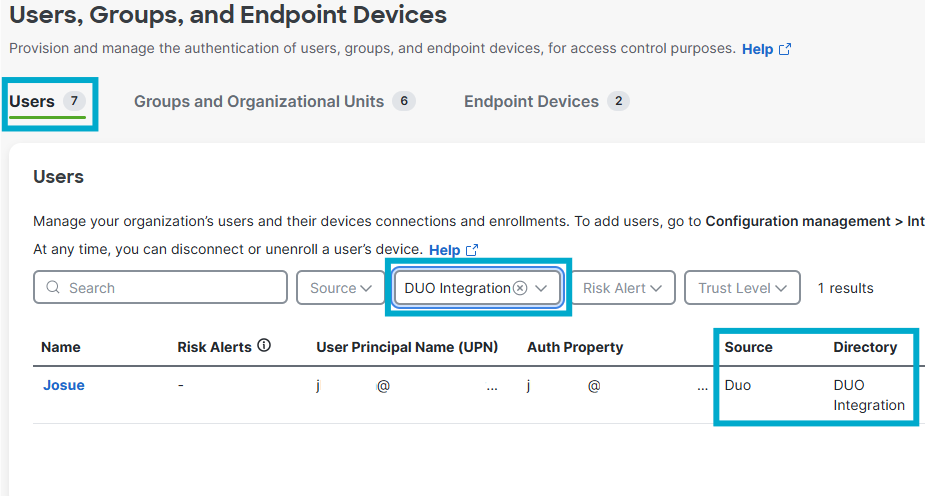
Task: Click the external-link icon beside second Help
Action: [x=472, y=250]
